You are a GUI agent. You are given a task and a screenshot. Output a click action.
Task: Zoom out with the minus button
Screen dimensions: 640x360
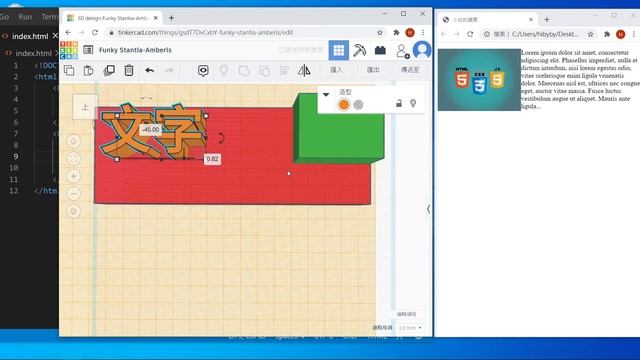click(73, 193)
